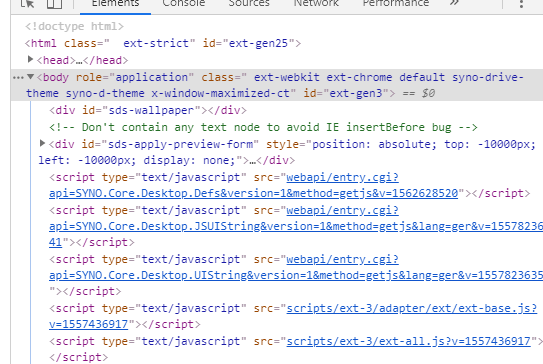Expand the sds-apply-preview-form div

[42, 143]
